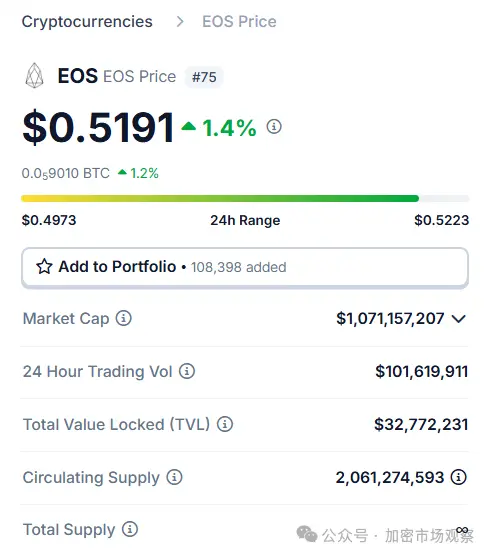490x556 pixels.
Task: Click the Circulating Supply label info icon
Action: coord(174,477)
